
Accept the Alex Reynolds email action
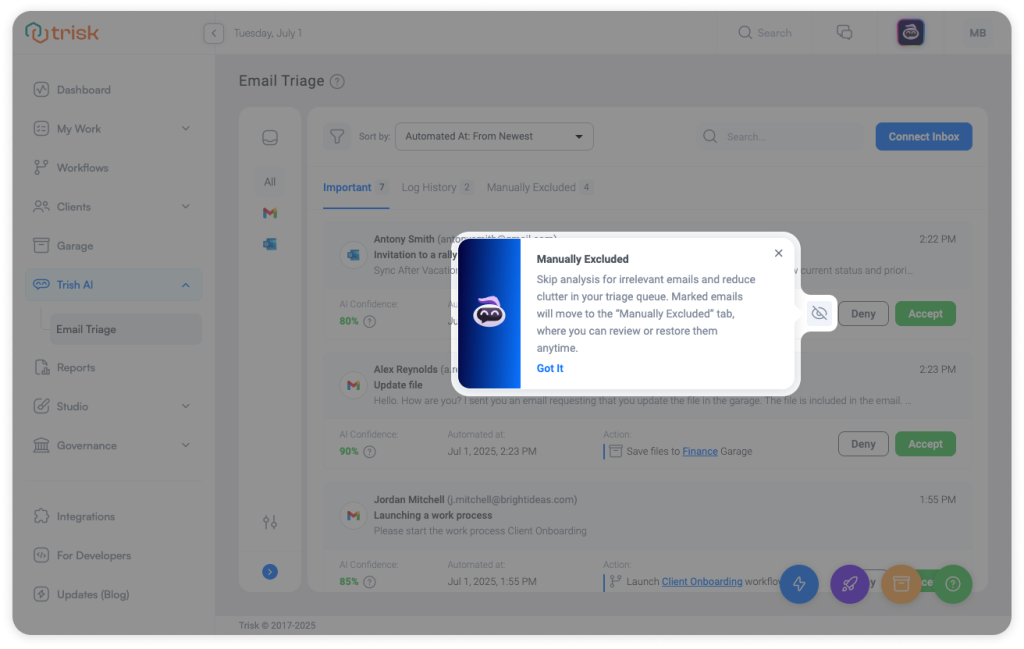[925, 444]
